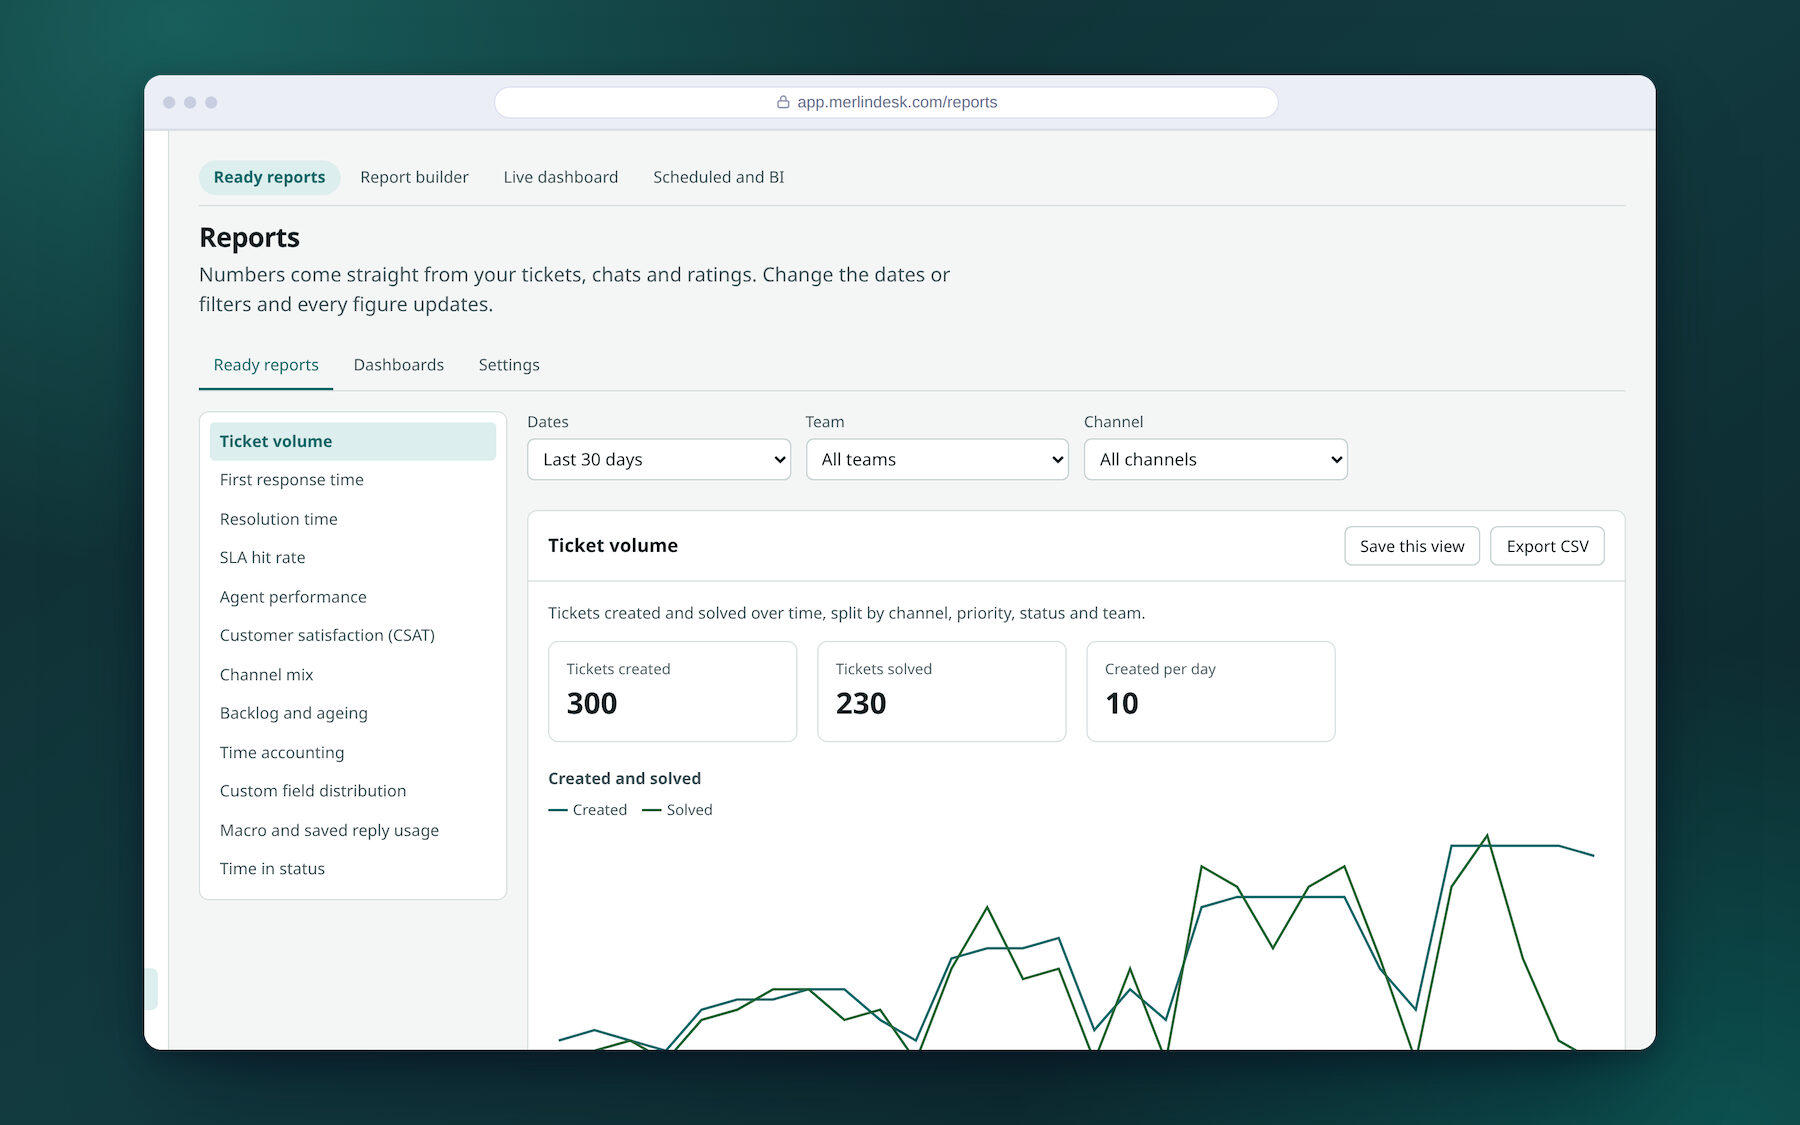This screenshot has height=1125, width=1800.
Task: Select the Ticket volume report in sidebar
Action: click(x=353, y=441)
